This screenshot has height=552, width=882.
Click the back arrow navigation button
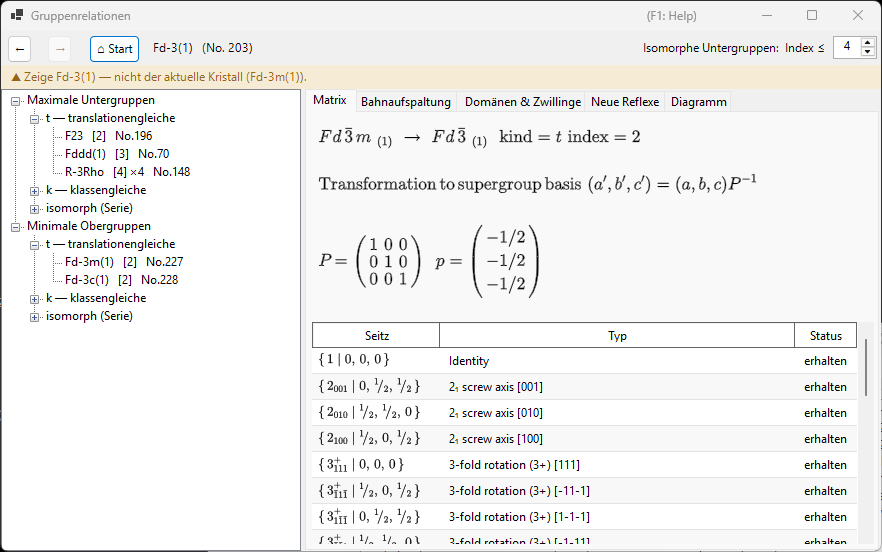coord(20,50)
